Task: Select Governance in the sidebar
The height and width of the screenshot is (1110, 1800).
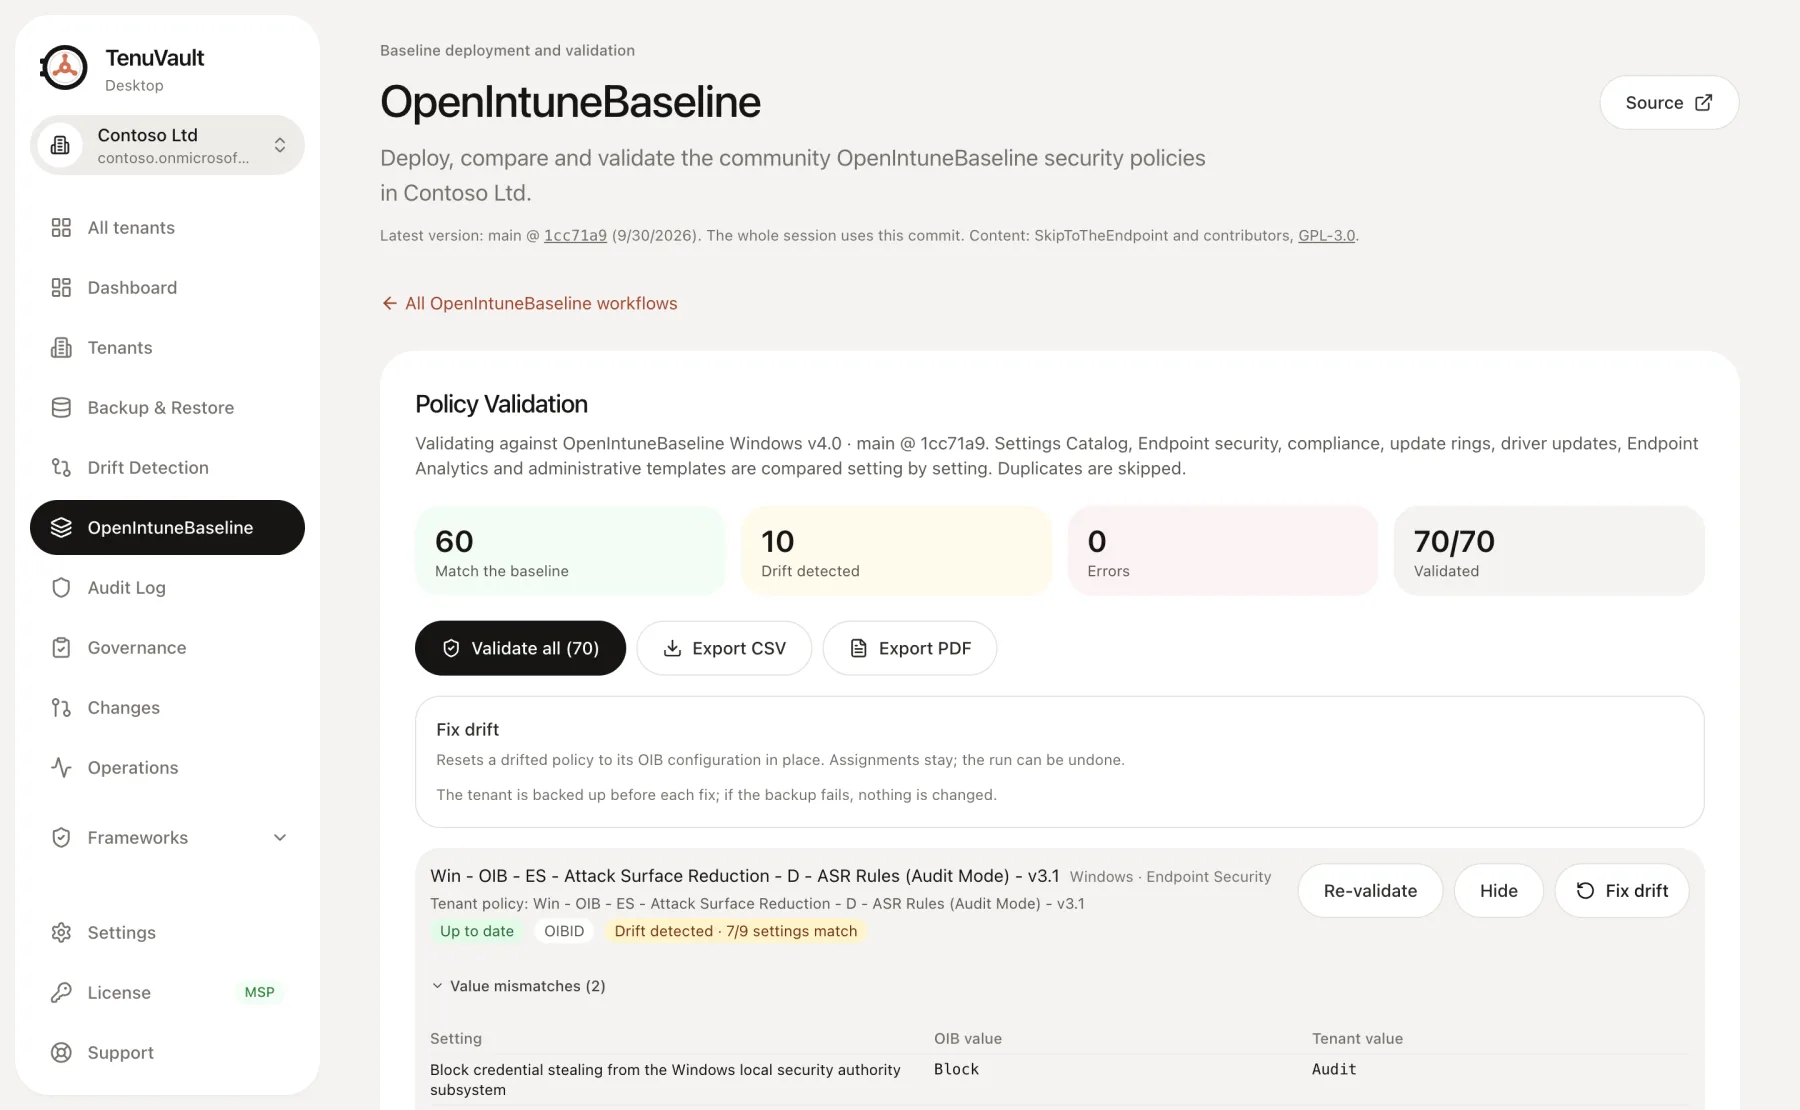Action: pos(167,648)
